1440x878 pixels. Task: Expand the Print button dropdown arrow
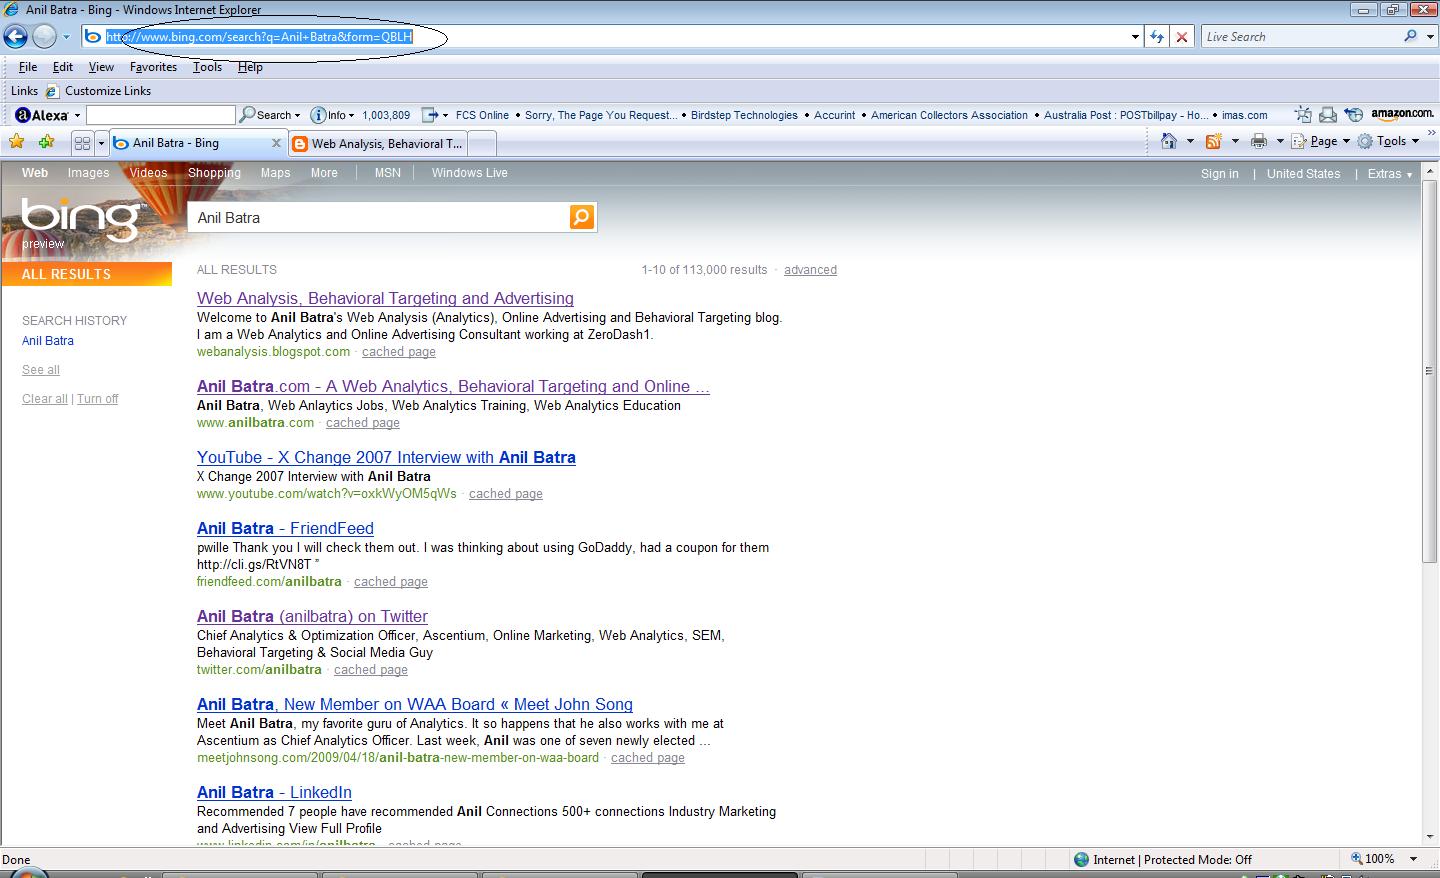point(1279,141)
